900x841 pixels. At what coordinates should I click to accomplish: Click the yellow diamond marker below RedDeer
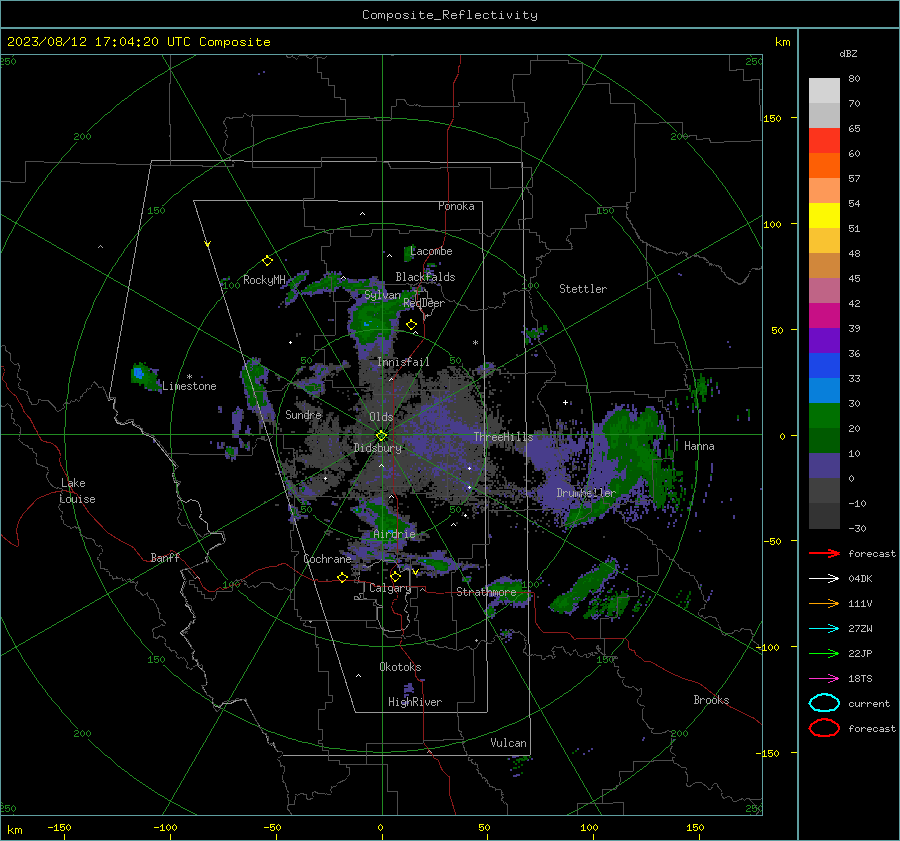[411, 325]
